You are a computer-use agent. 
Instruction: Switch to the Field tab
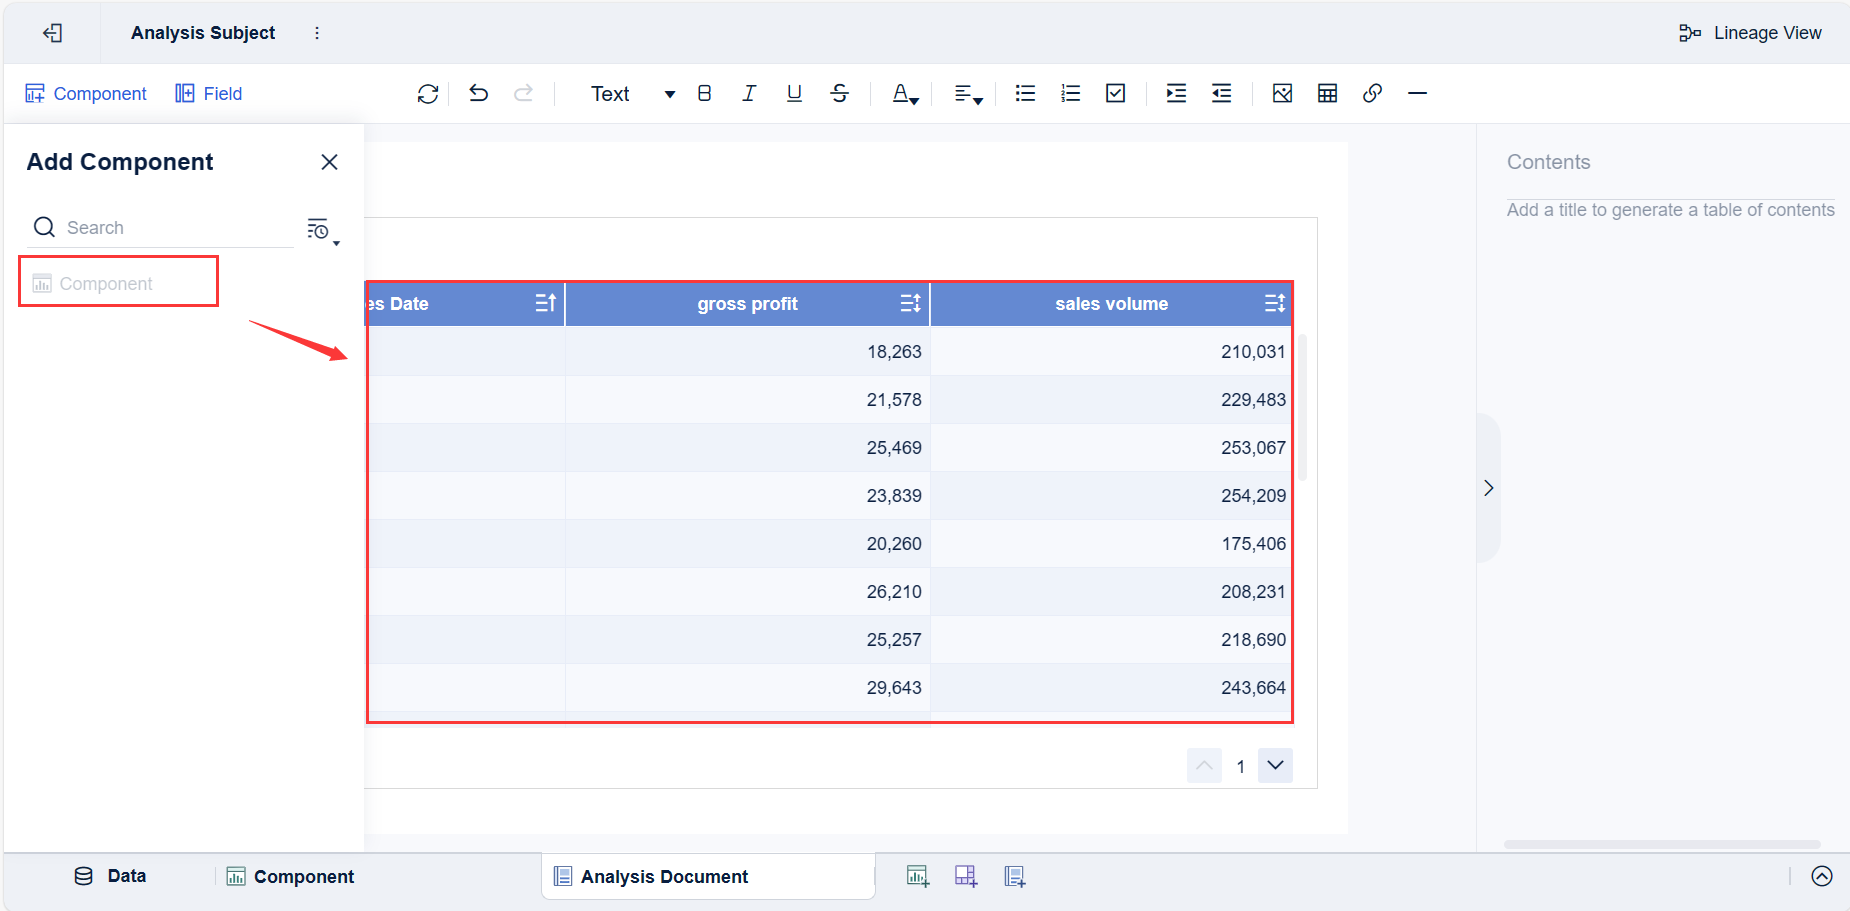coord(208,93)
